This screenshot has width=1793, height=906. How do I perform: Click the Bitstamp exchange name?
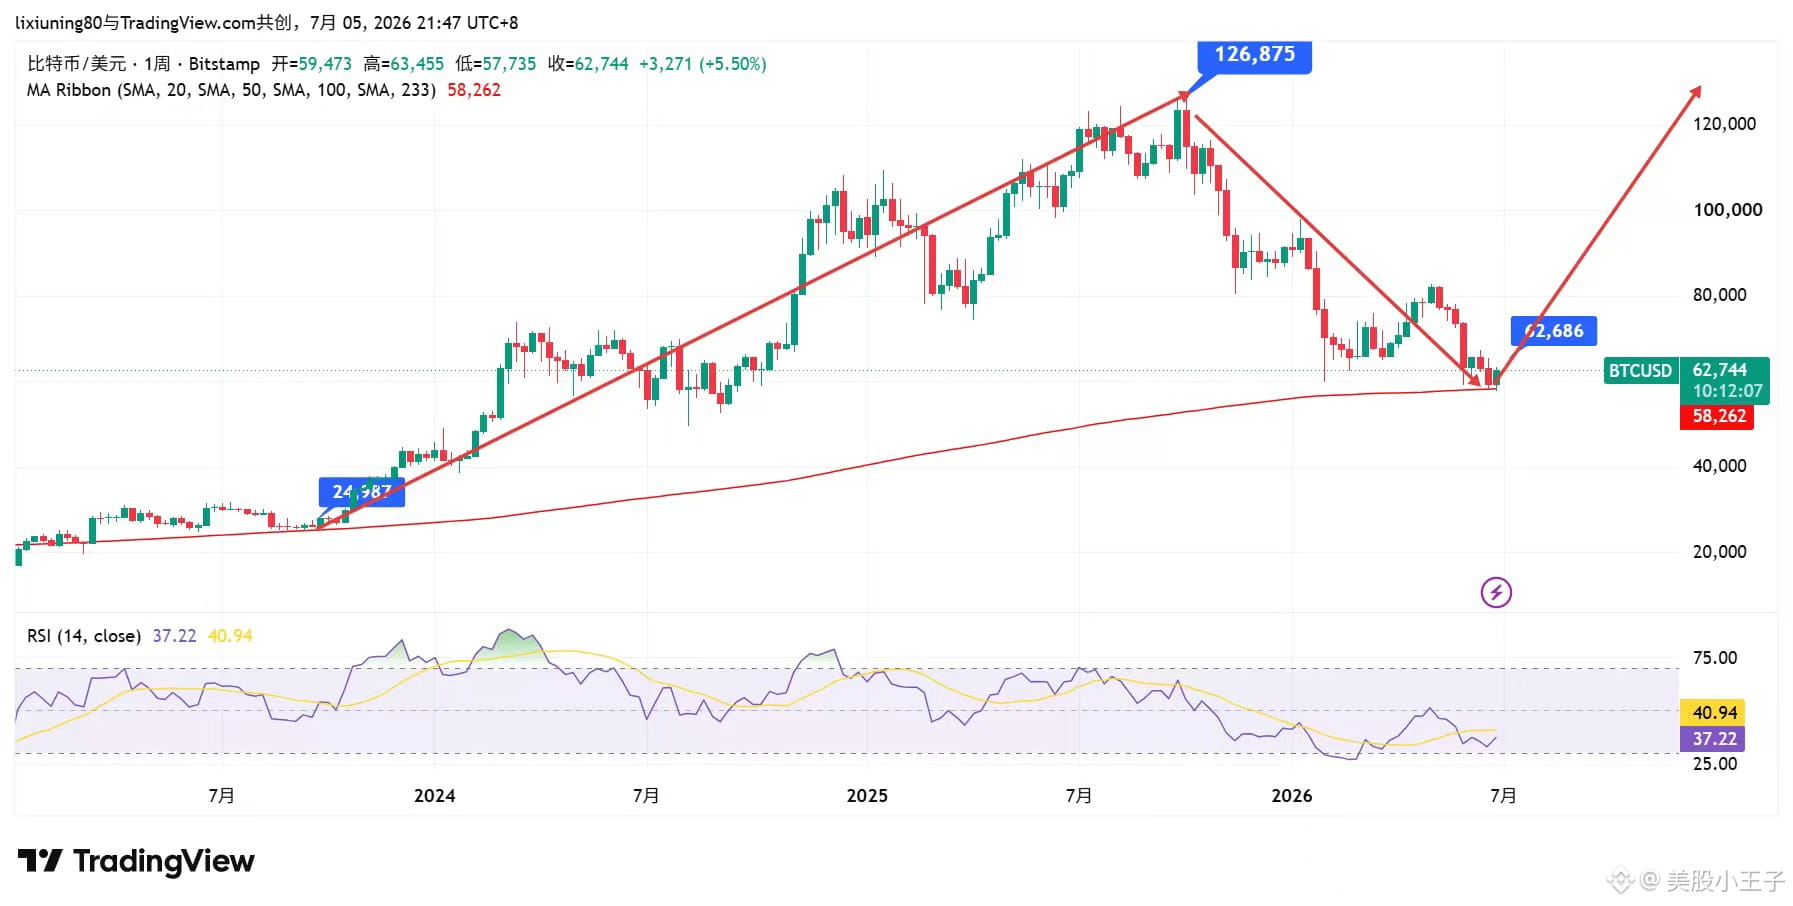point(224,64)
